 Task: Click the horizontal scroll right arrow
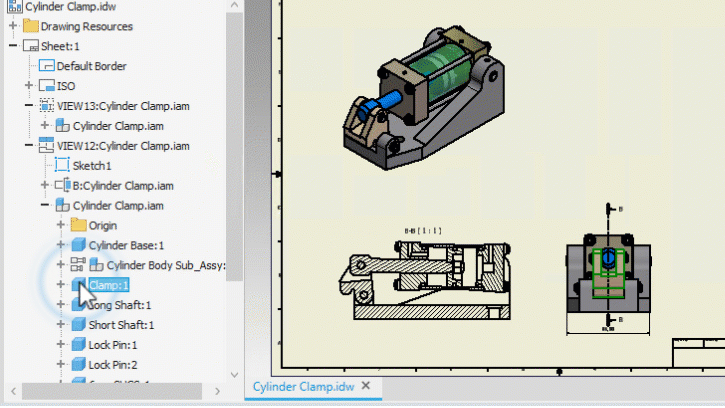[217, 391]
